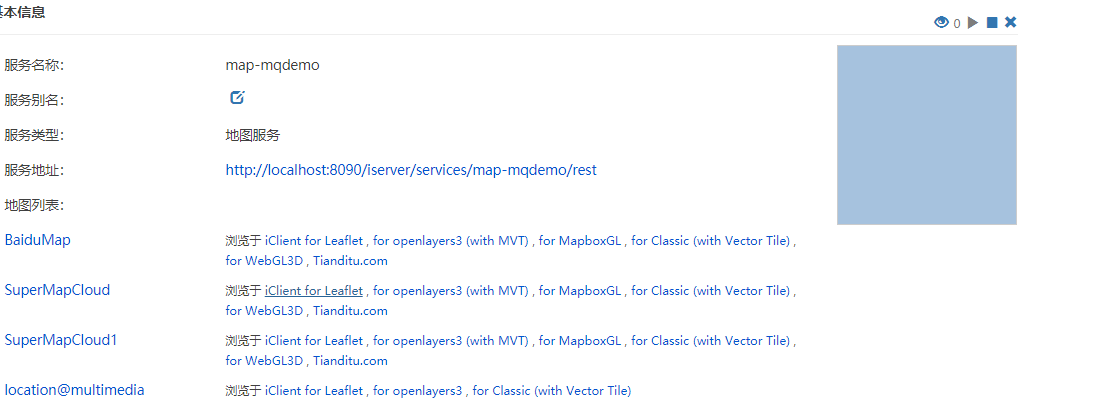Browse SuperMapCloud1 for Classic (with Vector Tile)
This screenshot has width=1109, height=414.
tap(711, 340)
